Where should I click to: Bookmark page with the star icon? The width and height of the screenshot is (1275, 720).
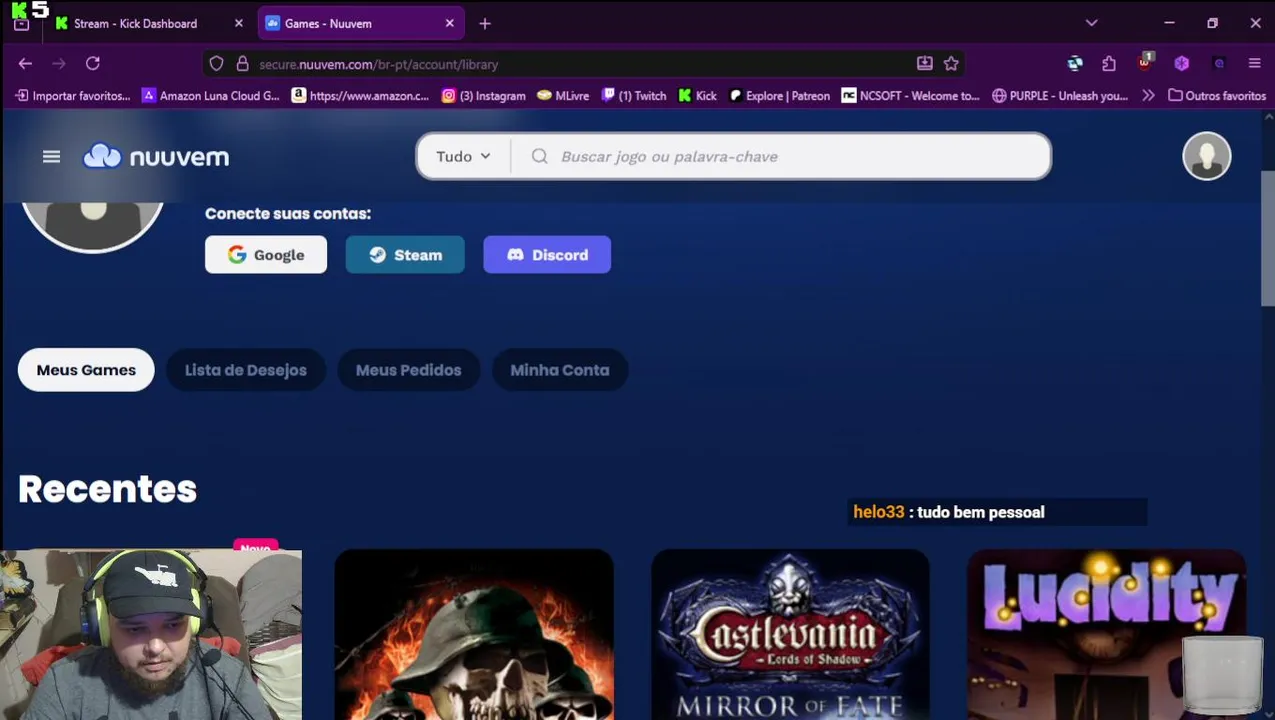click(x=951, y=64)
